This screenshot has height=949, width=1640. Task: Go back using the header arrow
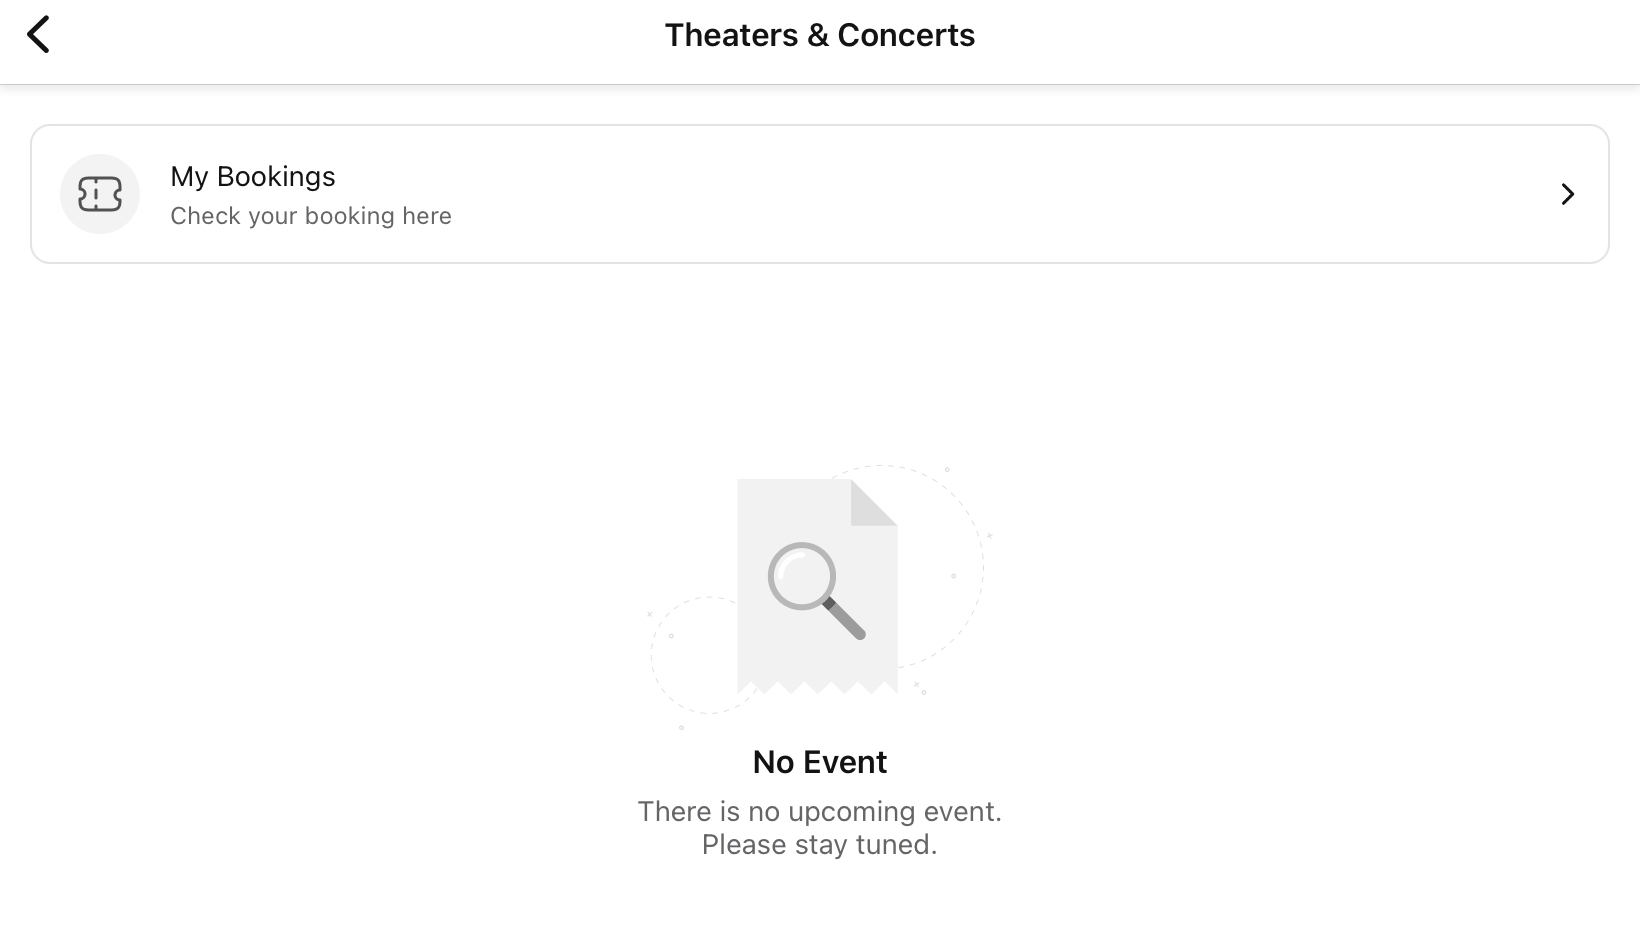click(38, 35)
